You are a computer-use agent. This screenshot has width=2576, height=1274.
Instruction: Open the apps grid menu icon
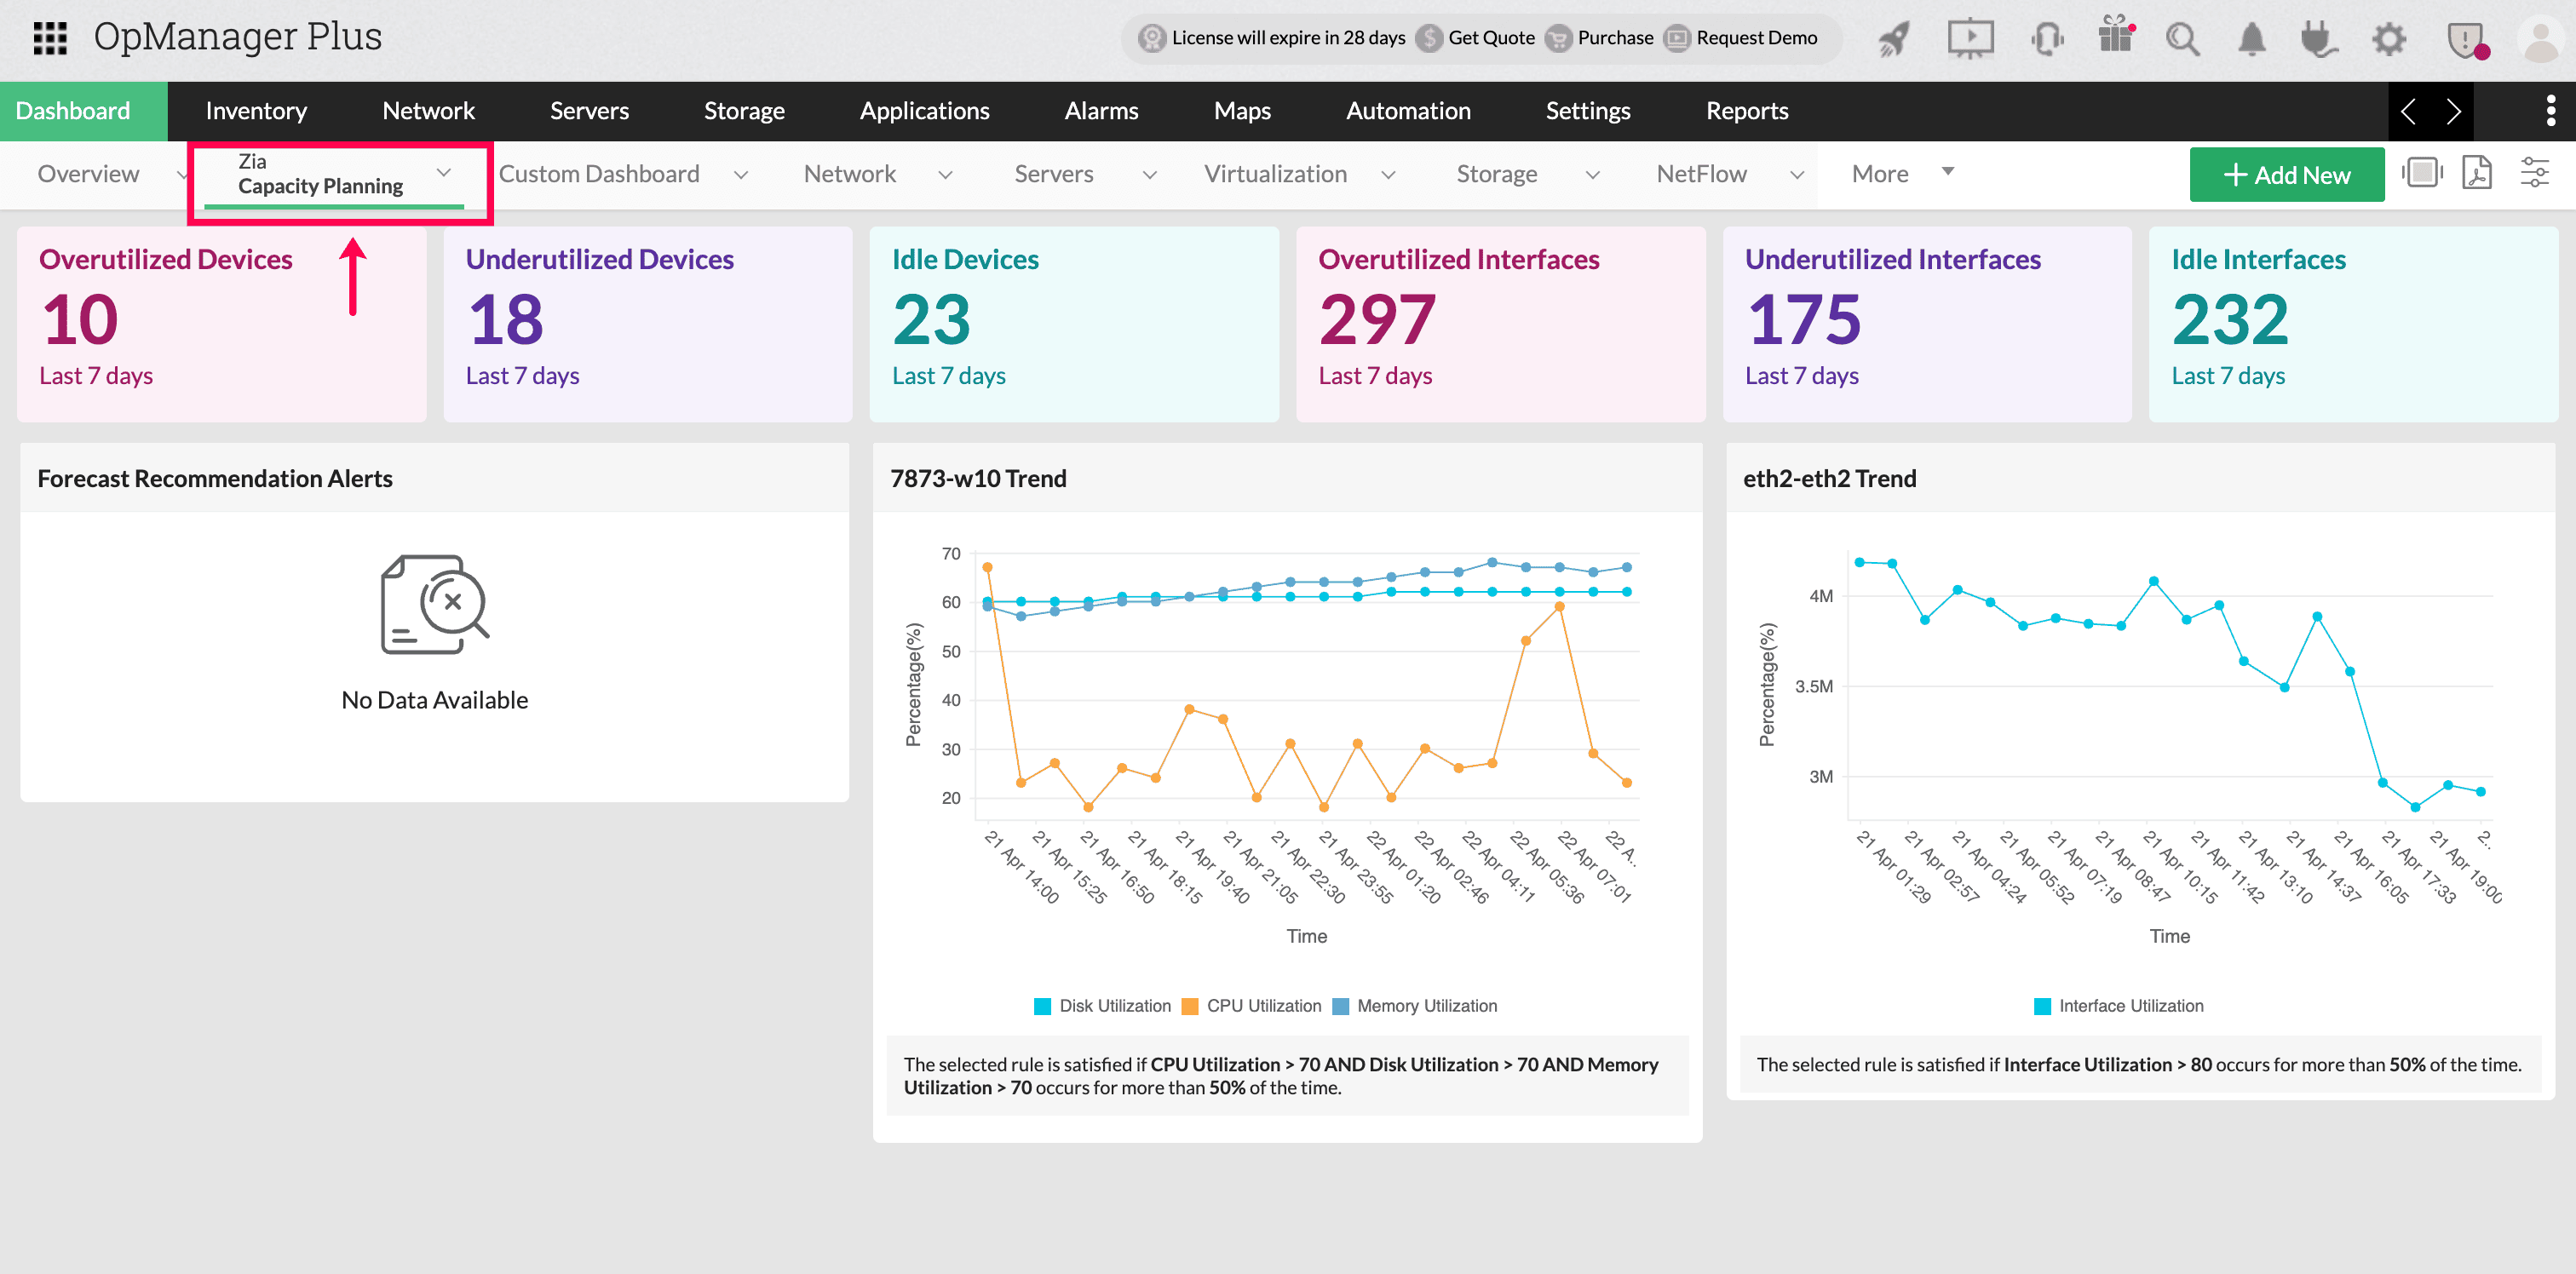[x=50, y=38]
